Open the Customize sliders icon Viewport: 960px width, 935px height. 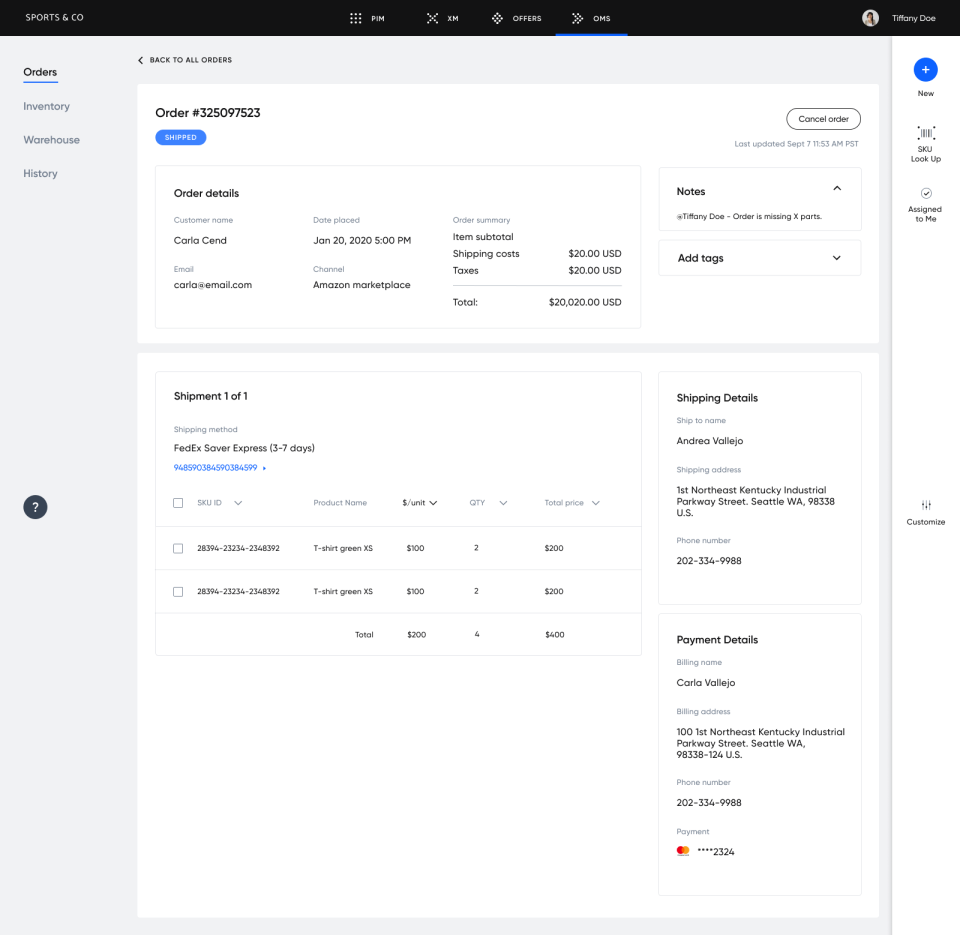(926, 505)
